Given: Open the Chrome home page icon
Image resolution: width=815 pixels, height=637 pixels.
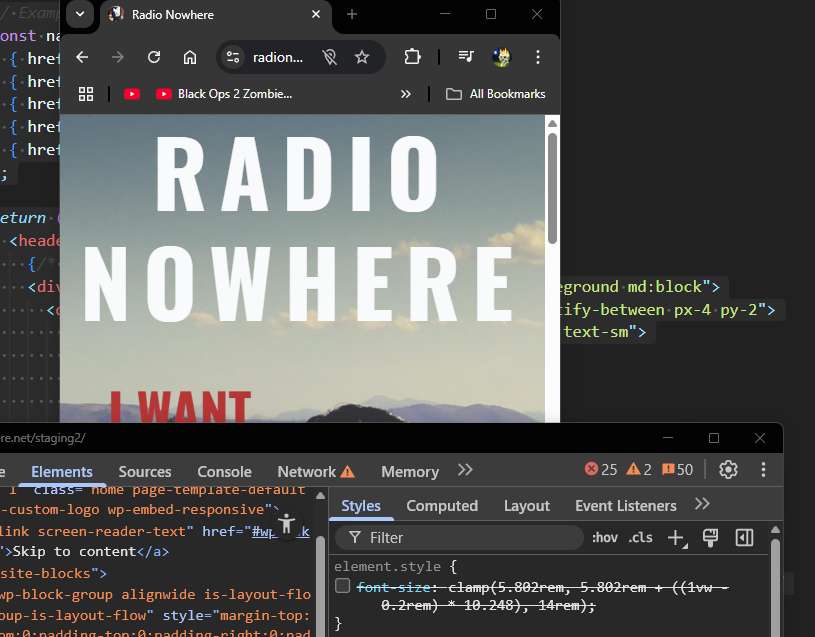Looking at the screenshot, I should [190, 57].
